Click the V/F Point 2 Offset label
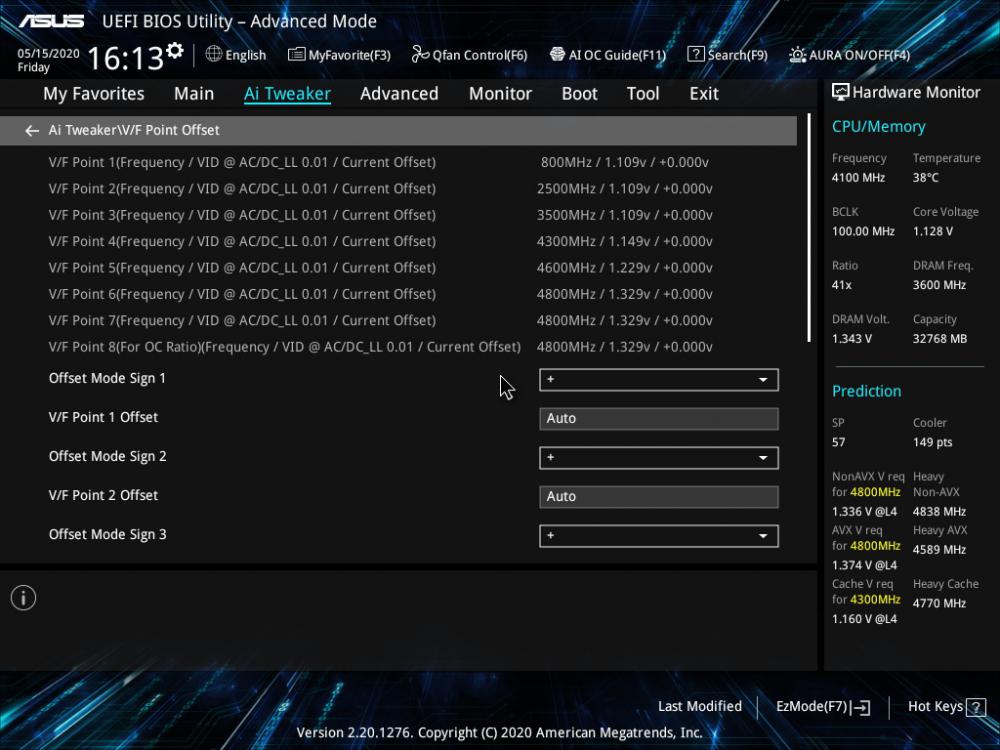Viewport: 1000px width, 750px height. (103, 496)
